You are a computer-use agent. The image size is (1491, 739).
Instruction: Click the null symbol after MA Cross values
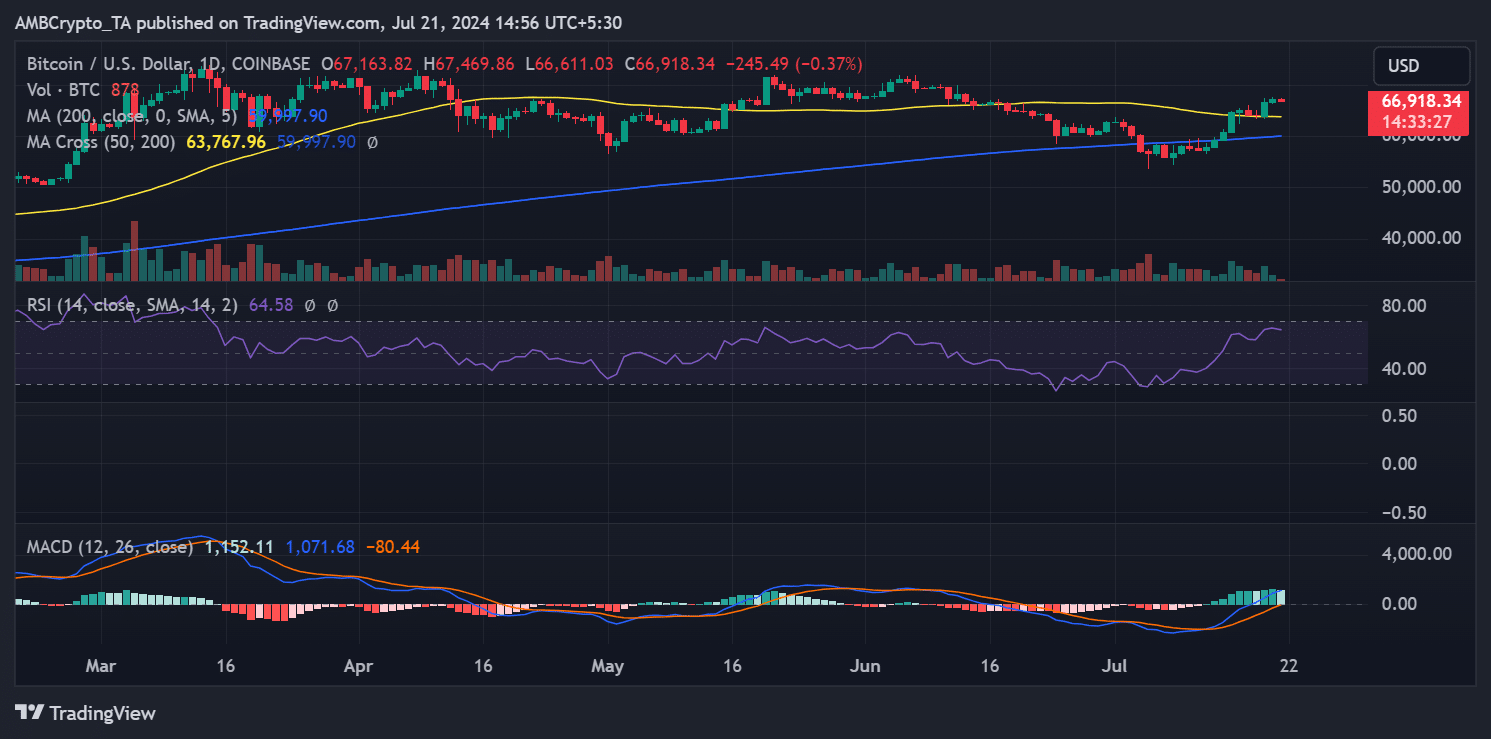(372, 142)
